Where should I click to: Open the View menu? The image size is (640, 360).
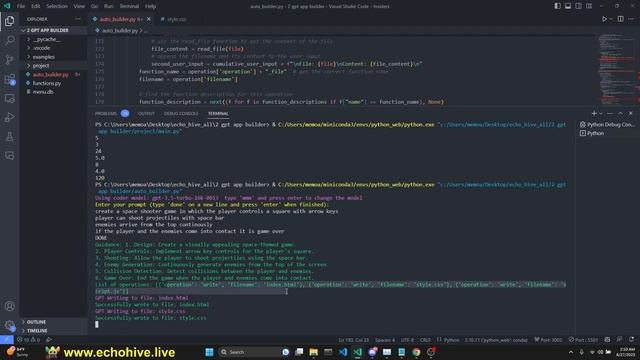tap(79, 6)
